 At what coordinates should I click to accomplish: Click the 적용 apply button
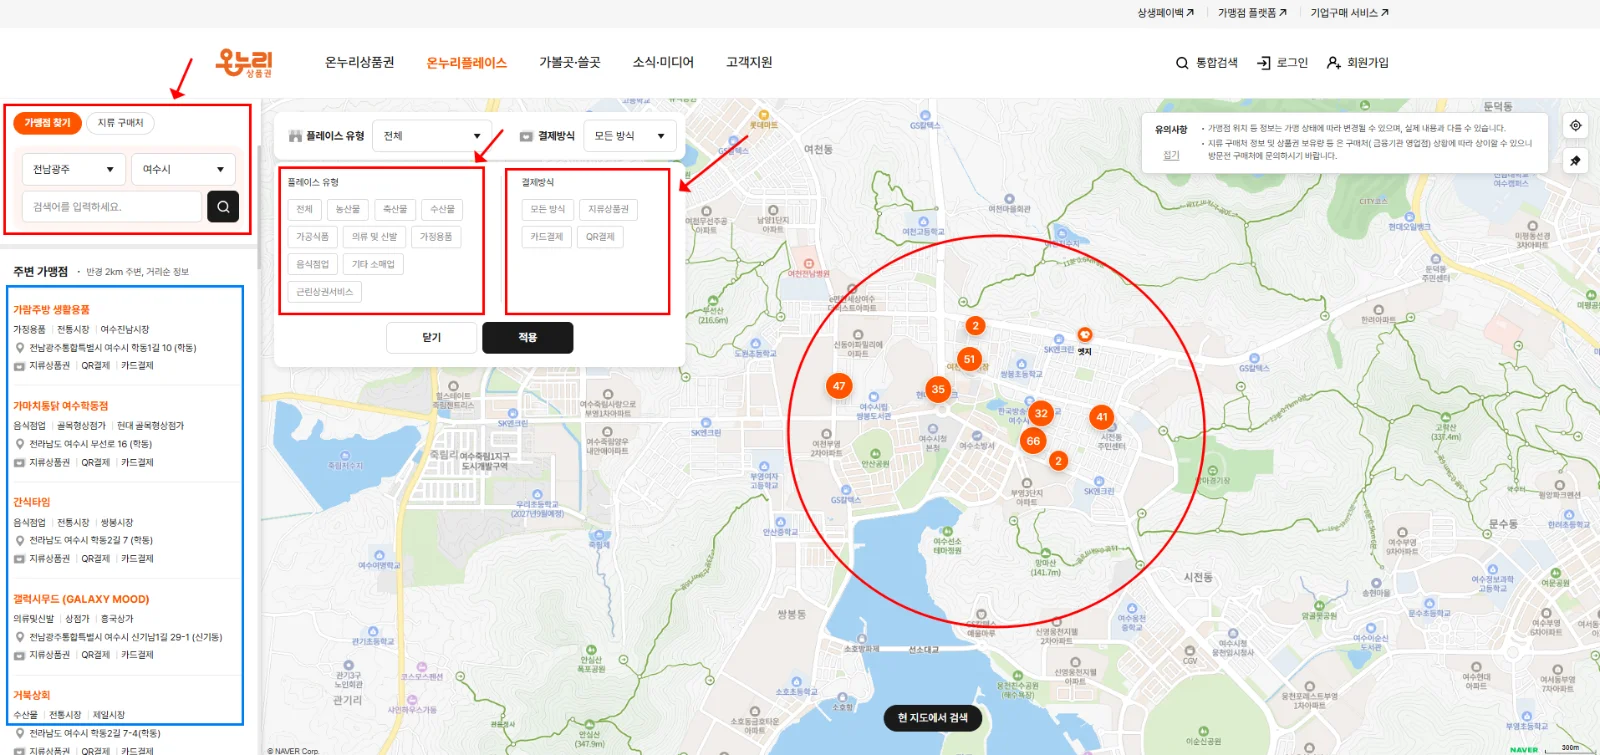pyautogui.click(x=528, y=338)
